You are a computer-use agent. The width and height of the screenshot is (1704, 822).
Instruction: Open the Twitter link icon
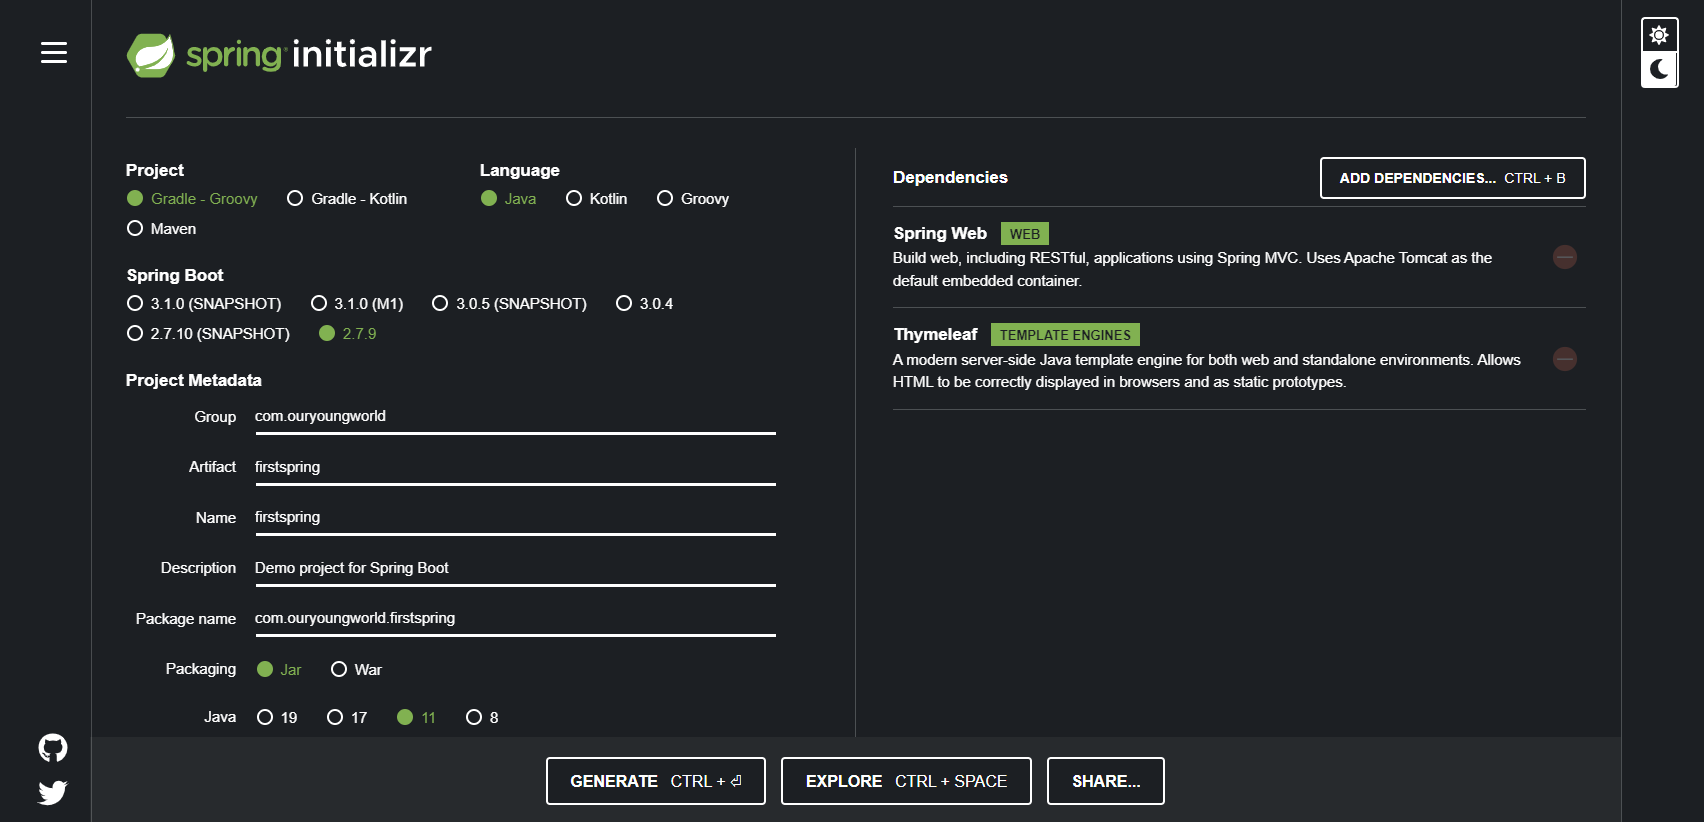point(53,792)
